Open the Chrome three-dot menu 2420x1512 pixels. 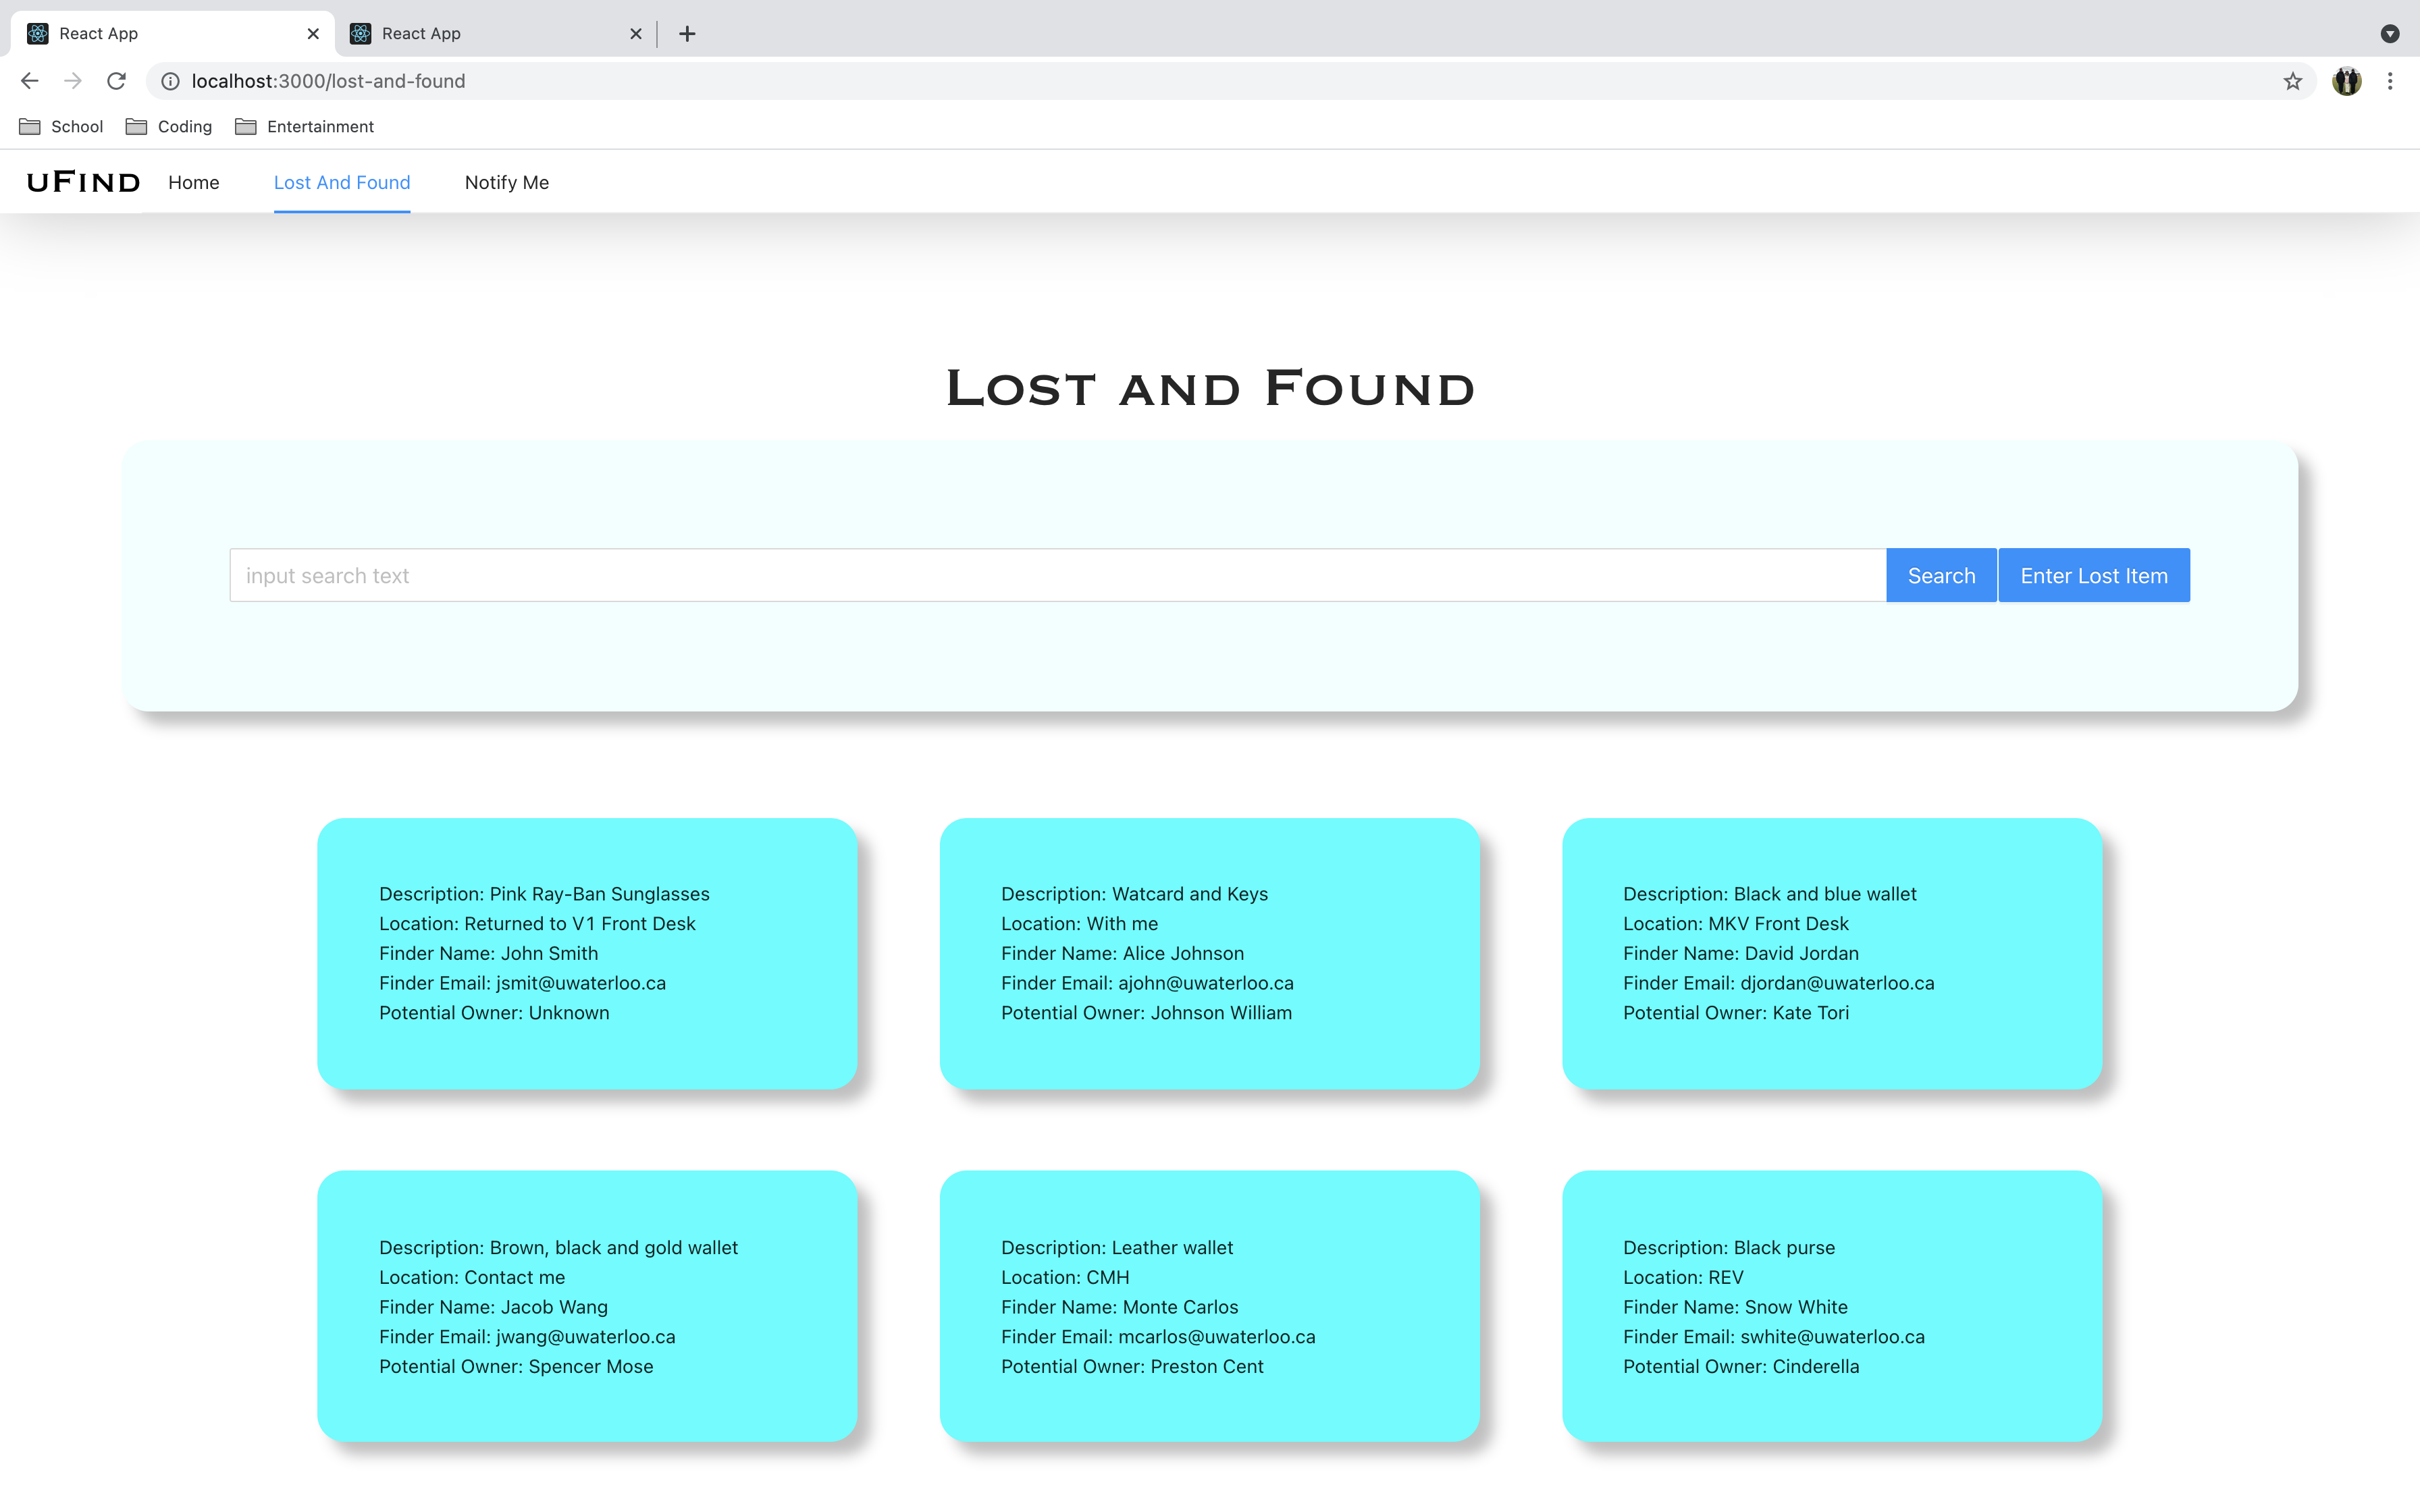point(2390,81)
